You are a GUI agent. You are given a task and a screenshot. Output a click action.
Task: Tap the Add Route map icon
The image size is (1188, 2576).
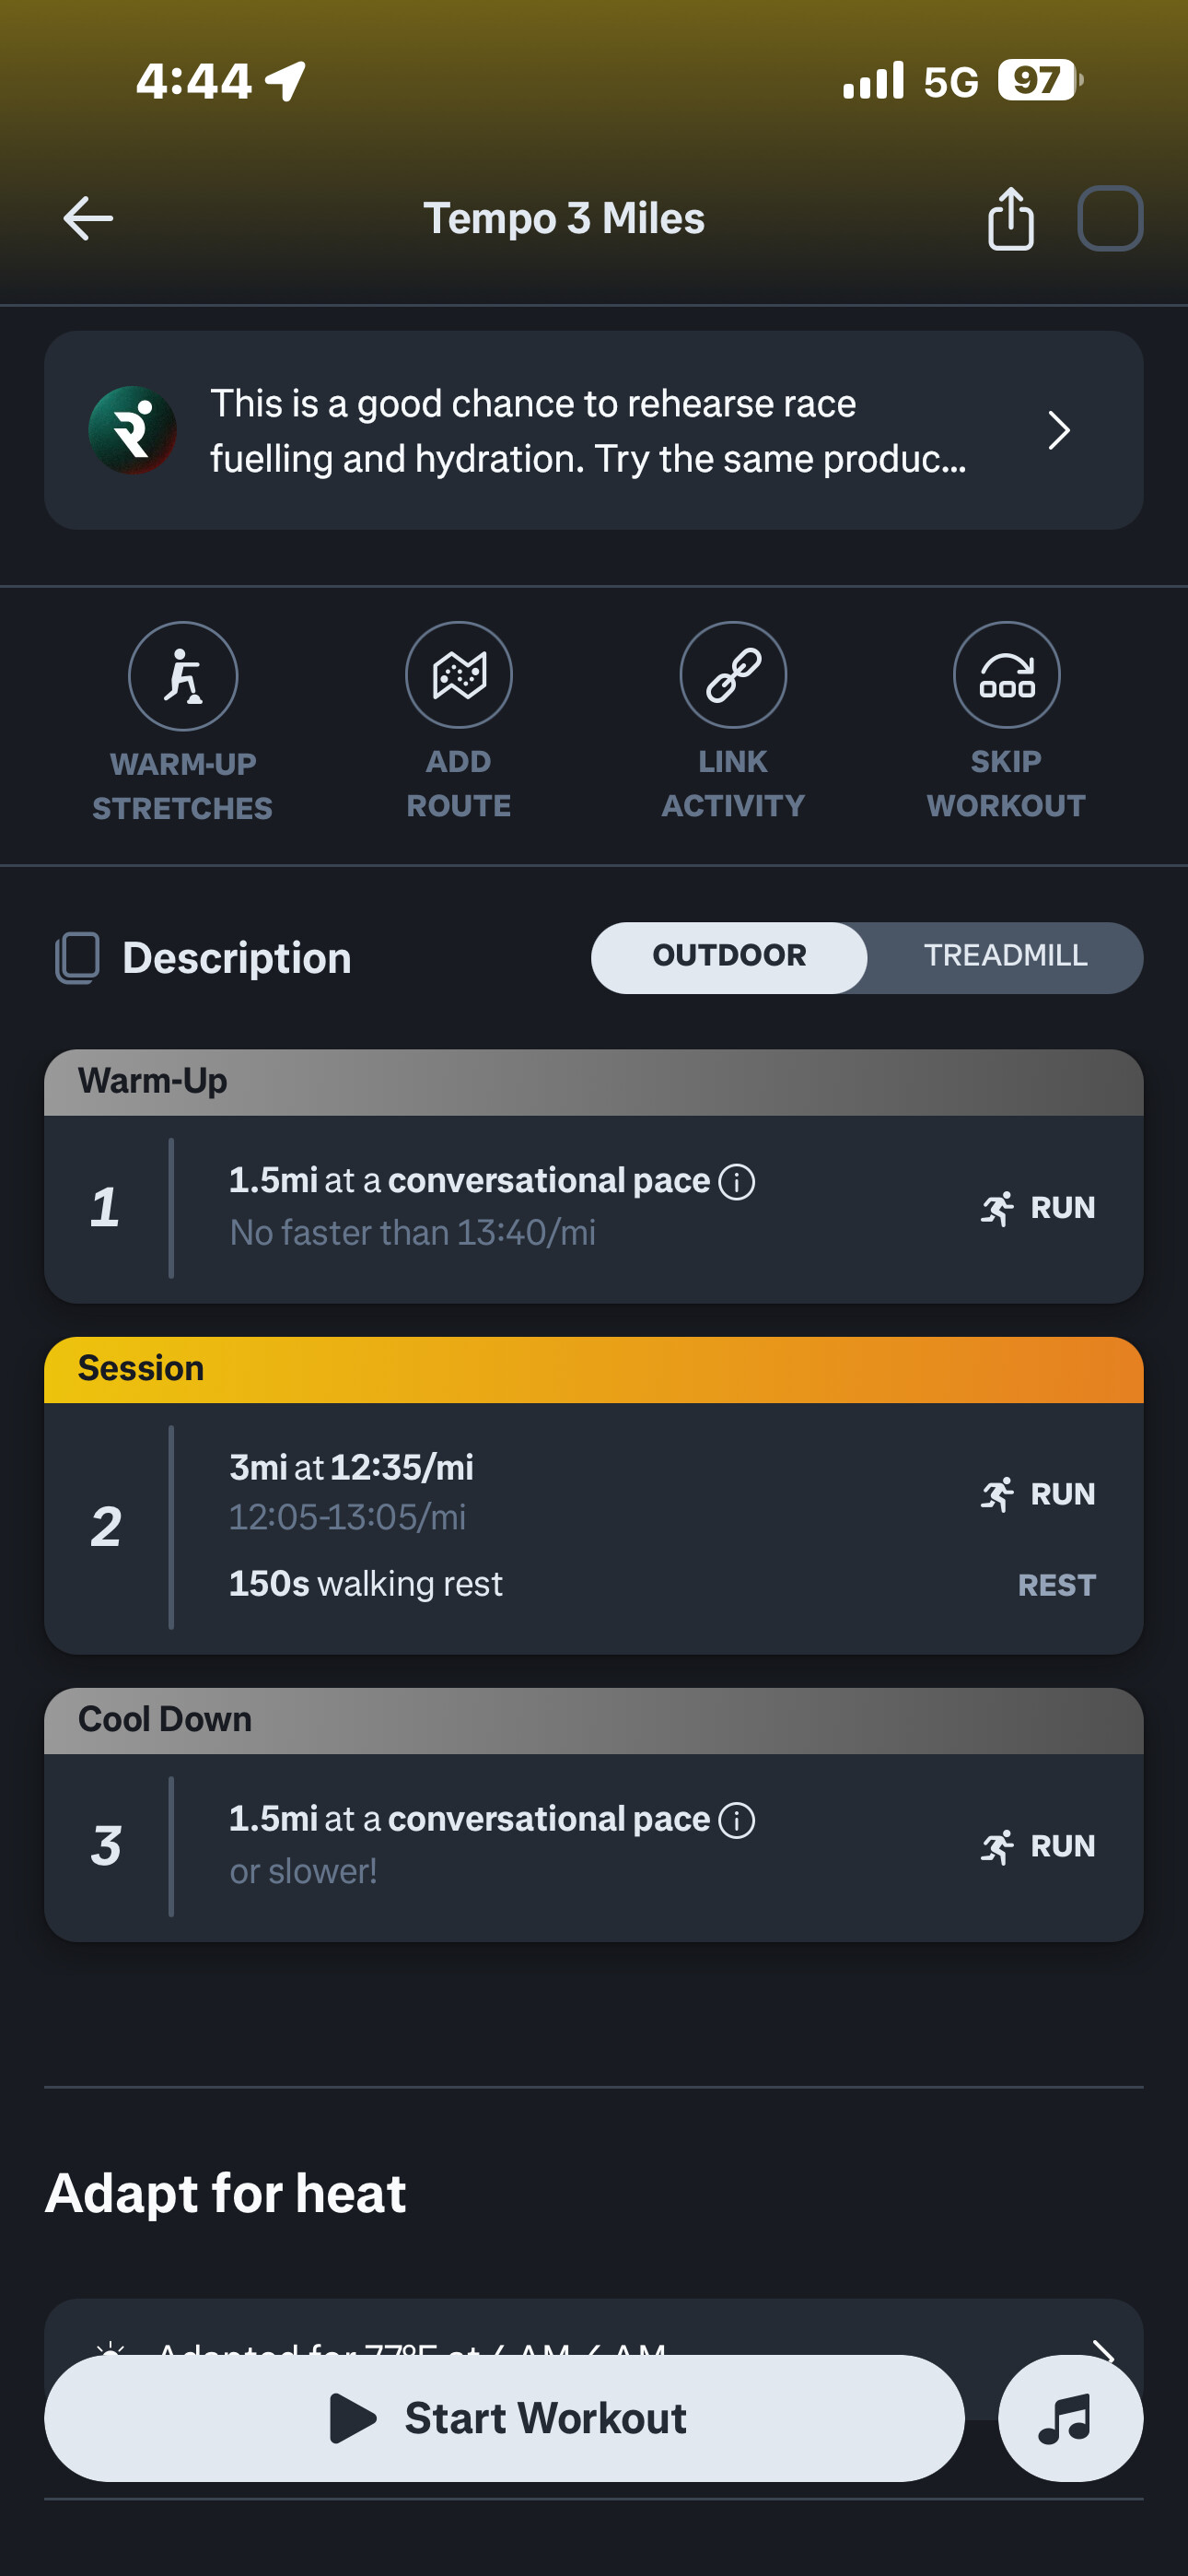[x=459, y=675]
